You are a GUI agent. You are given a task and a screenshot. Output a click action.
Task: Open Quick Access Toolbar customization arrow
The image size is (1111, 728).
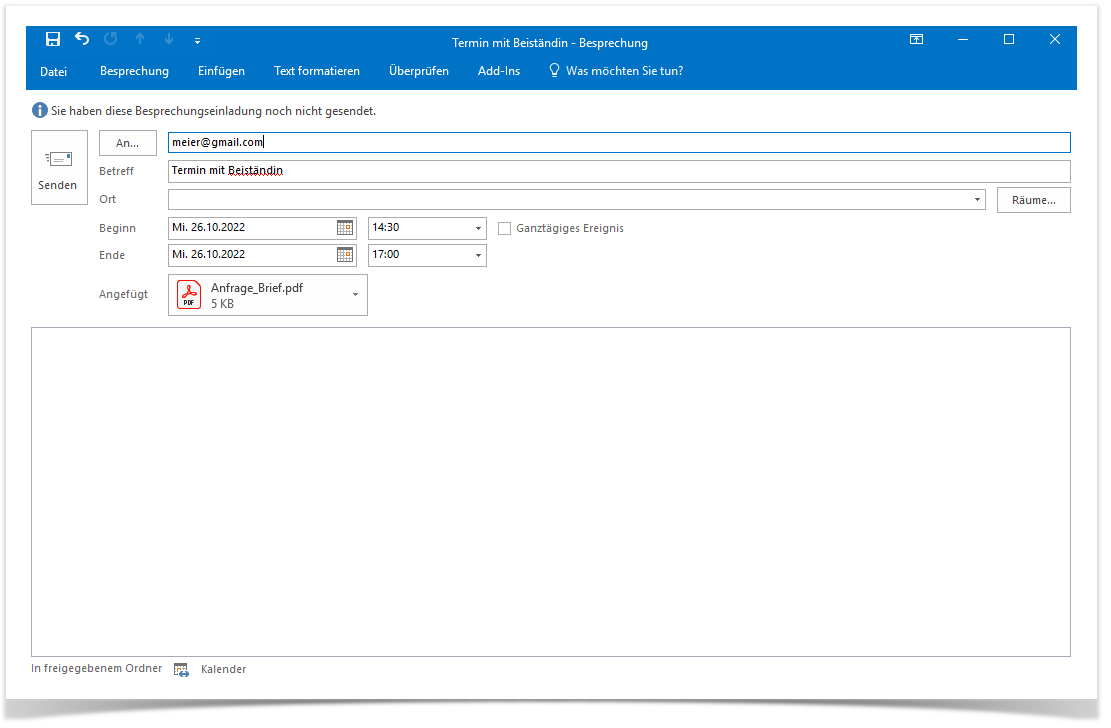(x=198, y=41)
